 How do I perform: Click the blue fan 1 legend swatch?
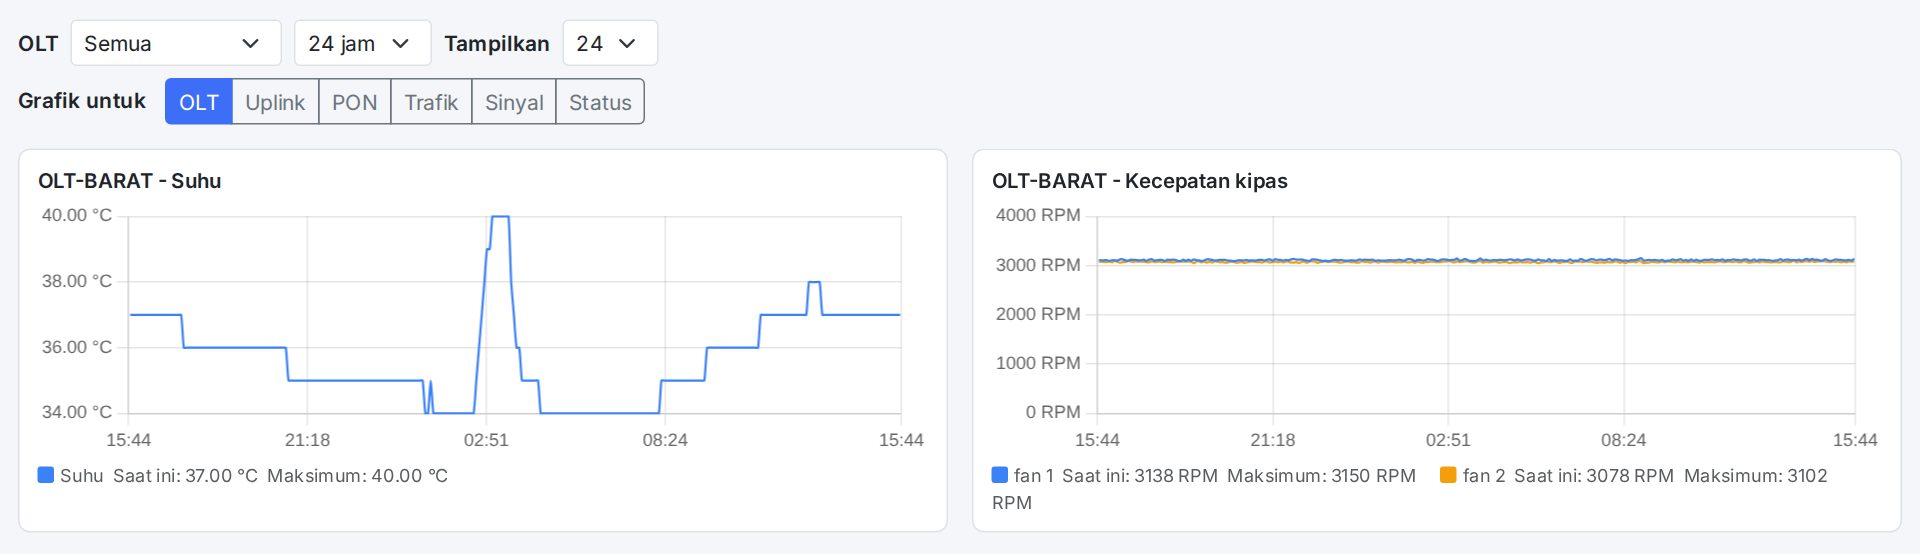(1000, 475)
